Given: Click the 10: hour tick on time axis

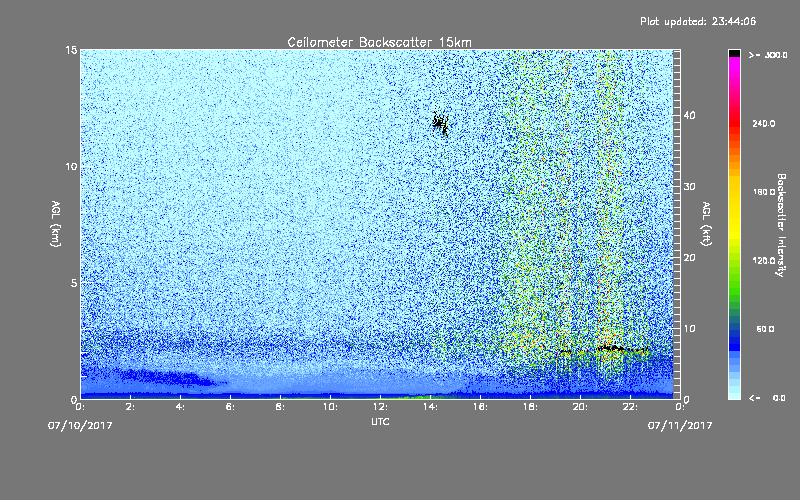Looking at the screenshot, I should [x=330, y=407].
